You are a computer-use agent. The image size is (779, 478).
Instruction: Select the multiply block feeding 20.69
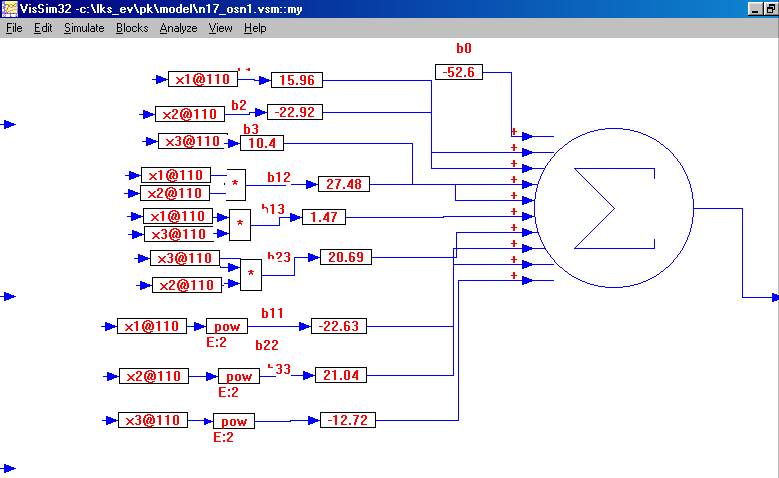coord(251,273)
